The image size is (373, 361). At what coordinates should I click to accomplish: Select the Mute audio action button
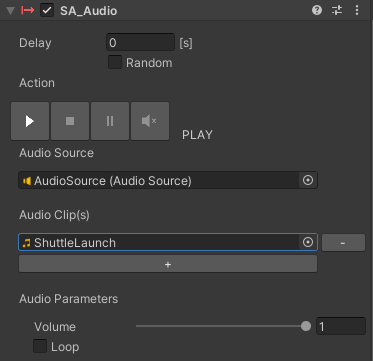[150, 121]
